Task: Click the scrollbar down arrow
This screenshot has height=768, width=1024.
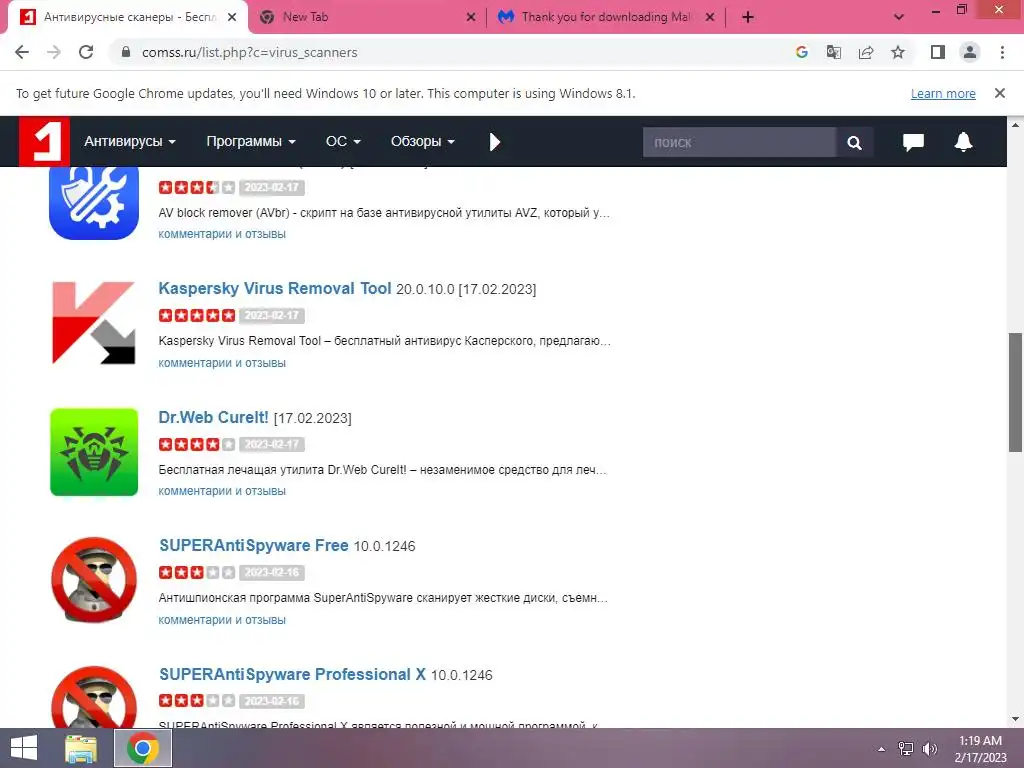Action: (1016, 719)
